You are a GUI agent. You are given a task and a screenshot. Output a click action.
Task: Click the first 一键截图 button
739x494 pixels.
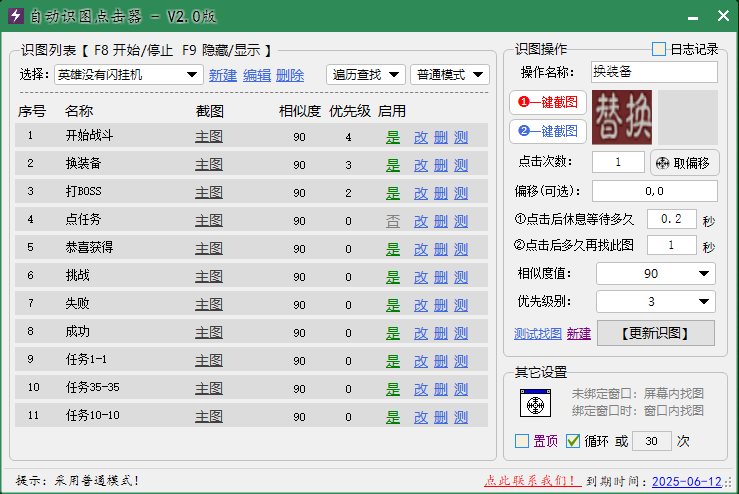point(548,102)
